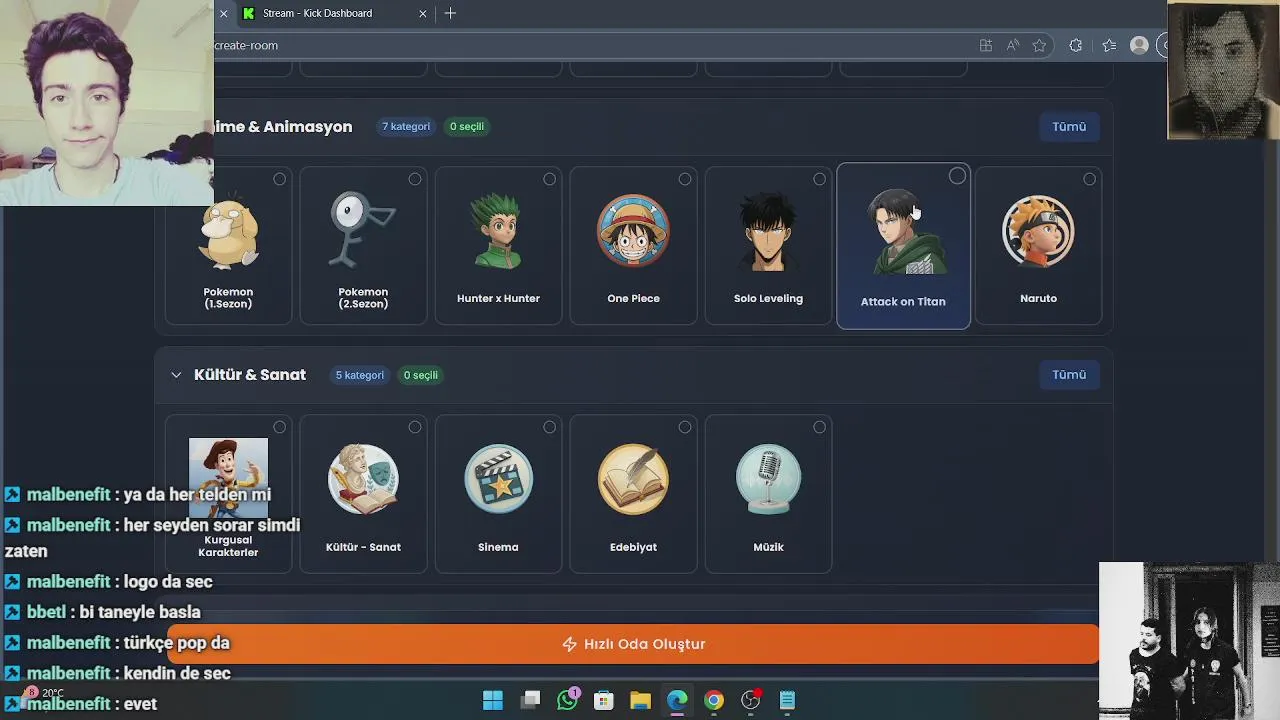Select the Psyduck Pokemon (1.Sezon) image
This screenshot has height=720, width=1280.
(x=229, y=232)
